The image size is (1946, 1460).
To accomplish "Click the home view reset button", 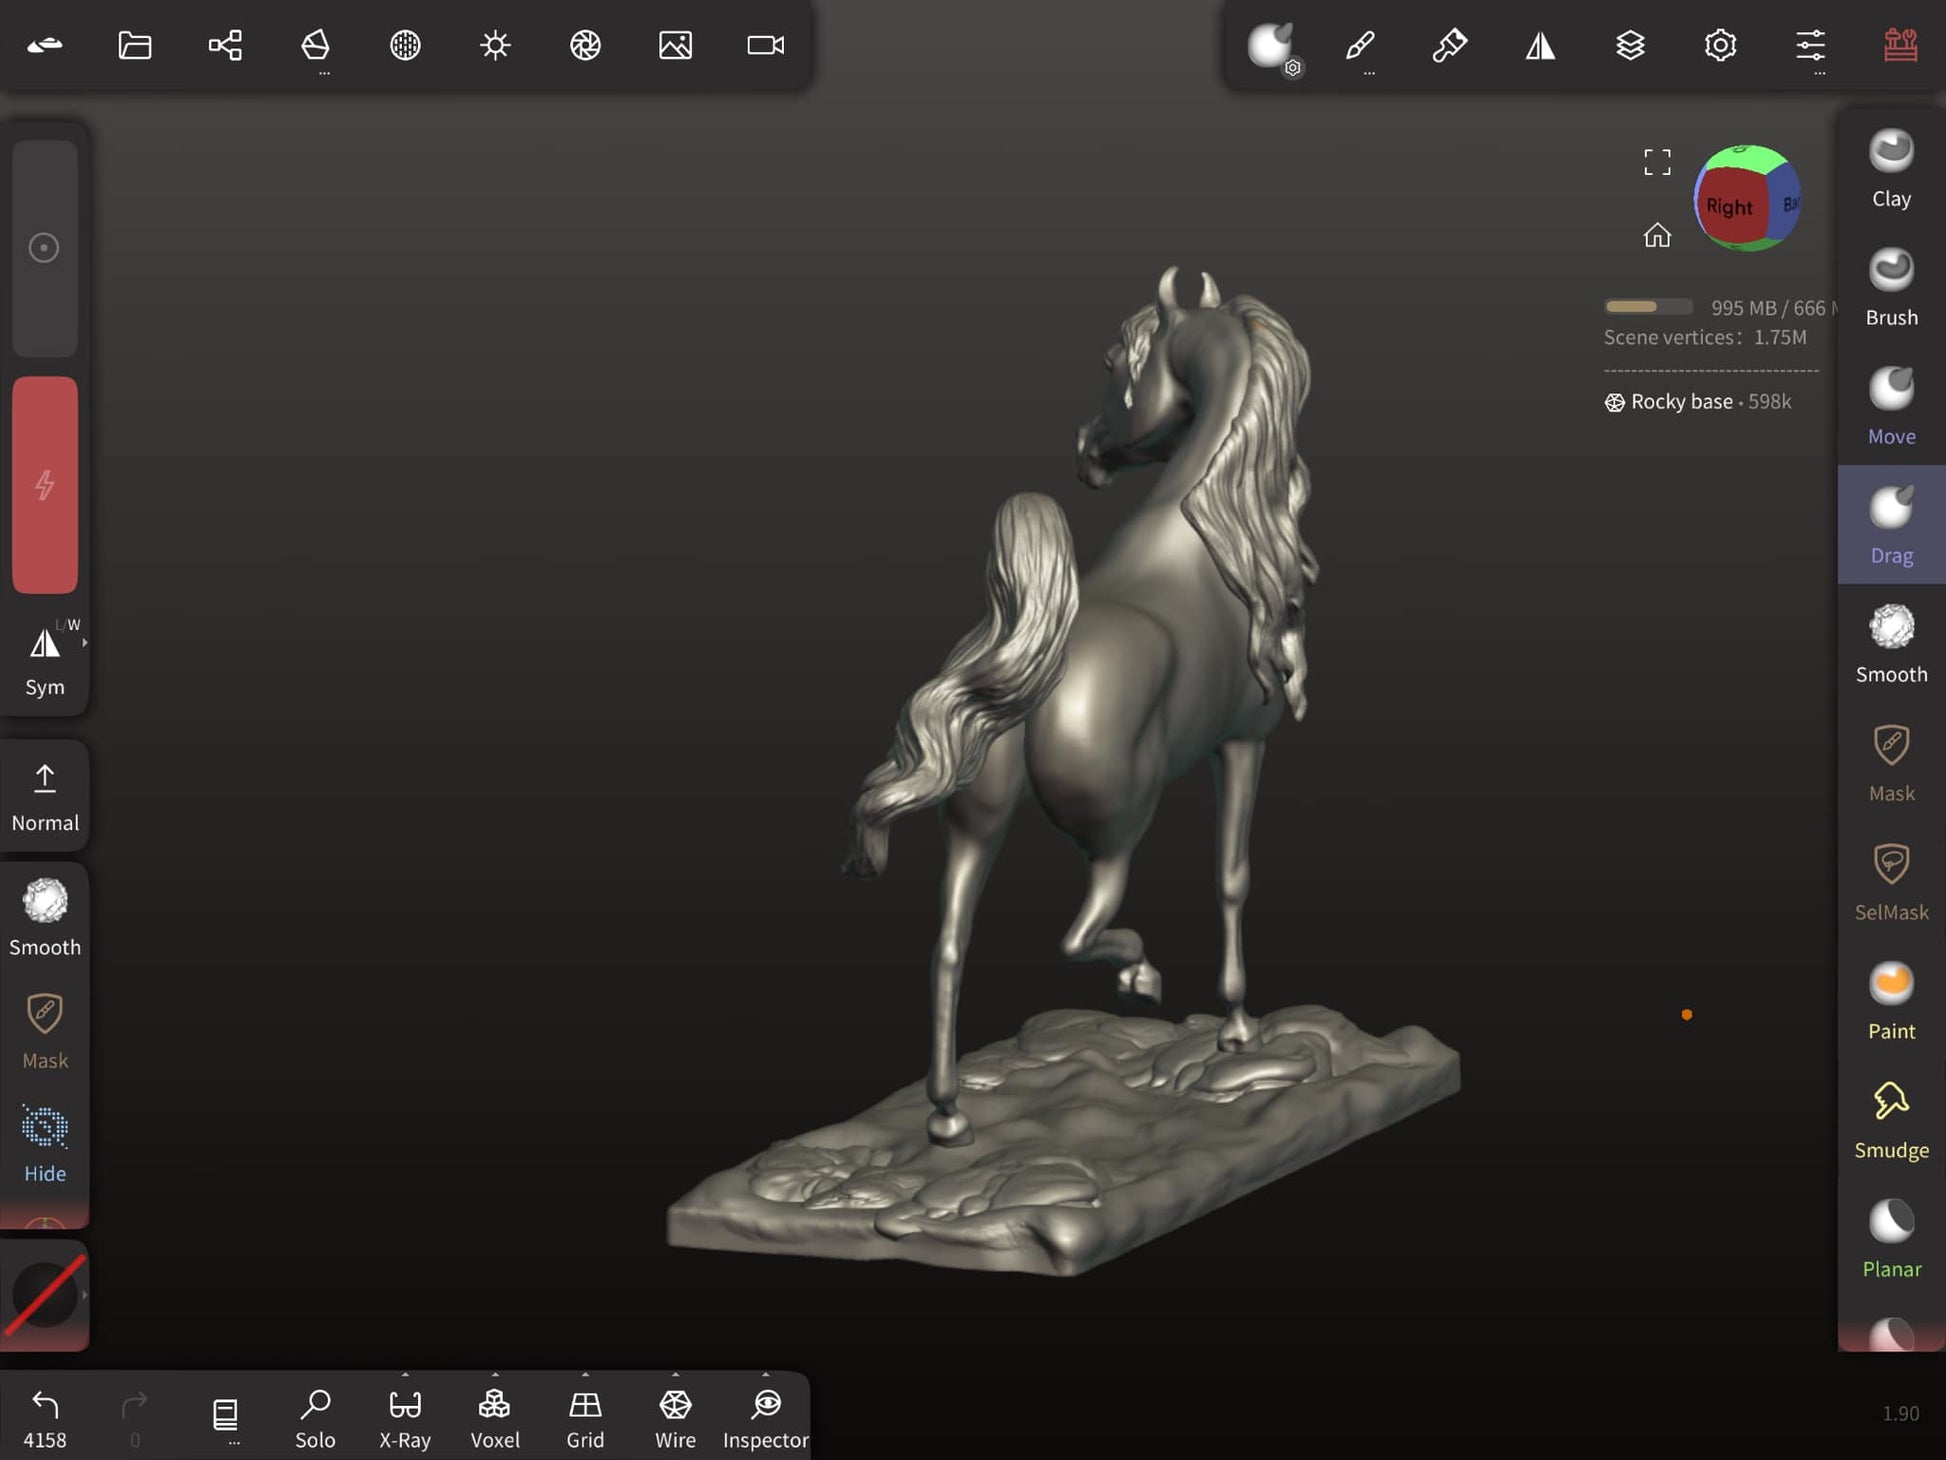I will (1657, 235).
